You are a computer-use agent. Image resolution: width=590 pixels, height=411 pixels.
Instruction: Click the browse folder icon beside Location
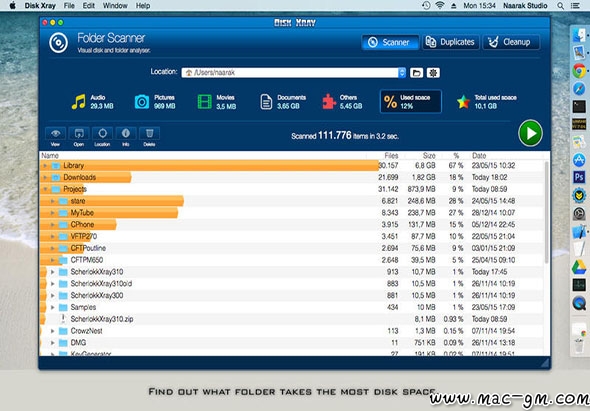click(x=416, y=73)
